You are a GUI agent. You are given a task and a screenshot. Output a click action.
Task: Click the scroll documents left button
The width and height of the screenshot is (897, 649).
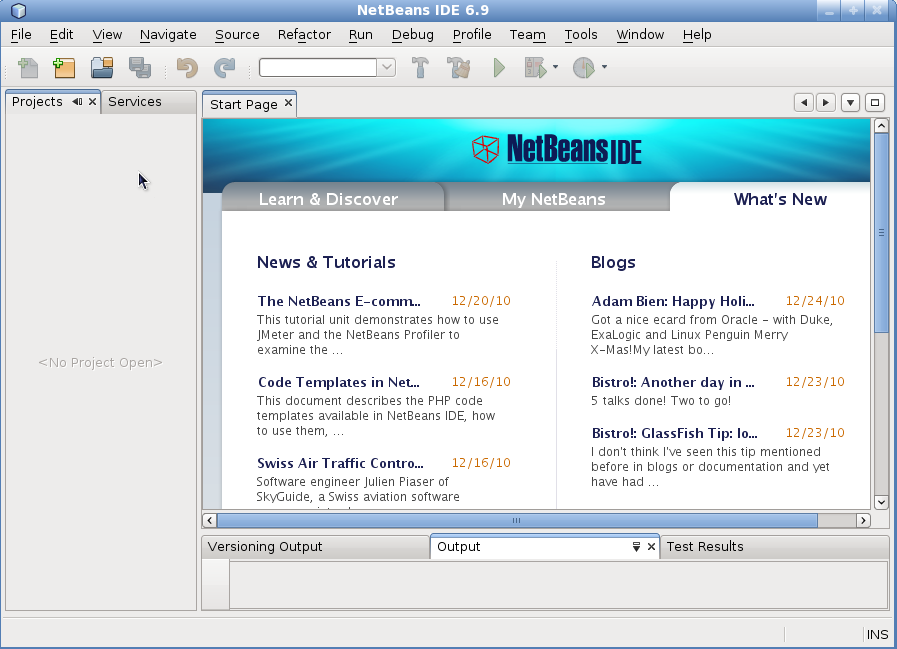[804, 103]
